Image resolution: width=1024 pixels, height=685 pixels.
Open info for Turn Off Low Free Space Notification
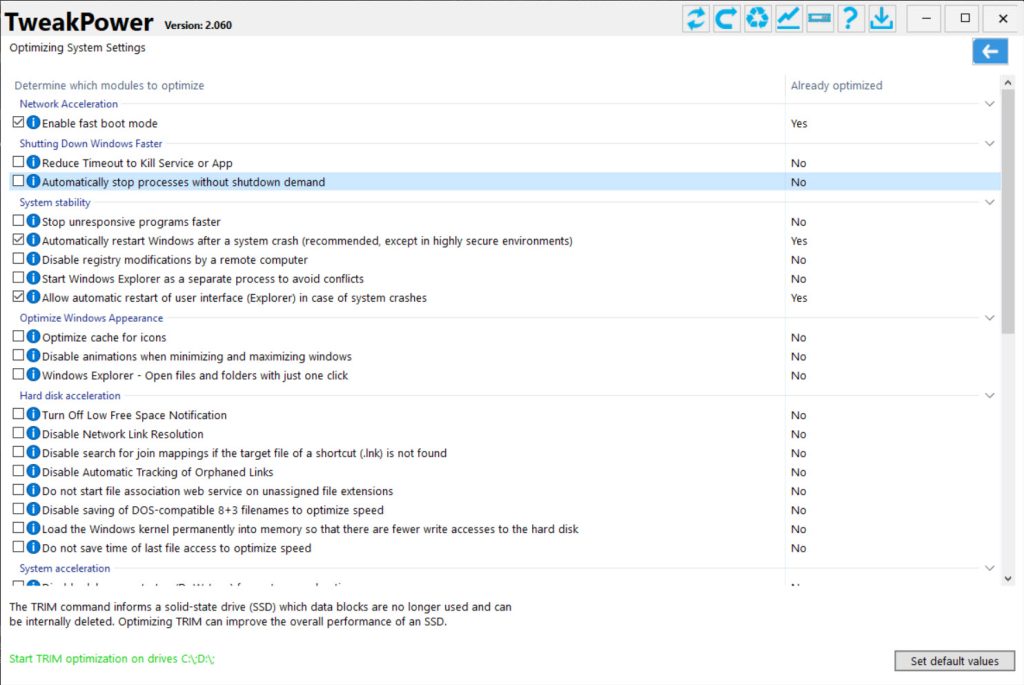[x=33, y=415]
